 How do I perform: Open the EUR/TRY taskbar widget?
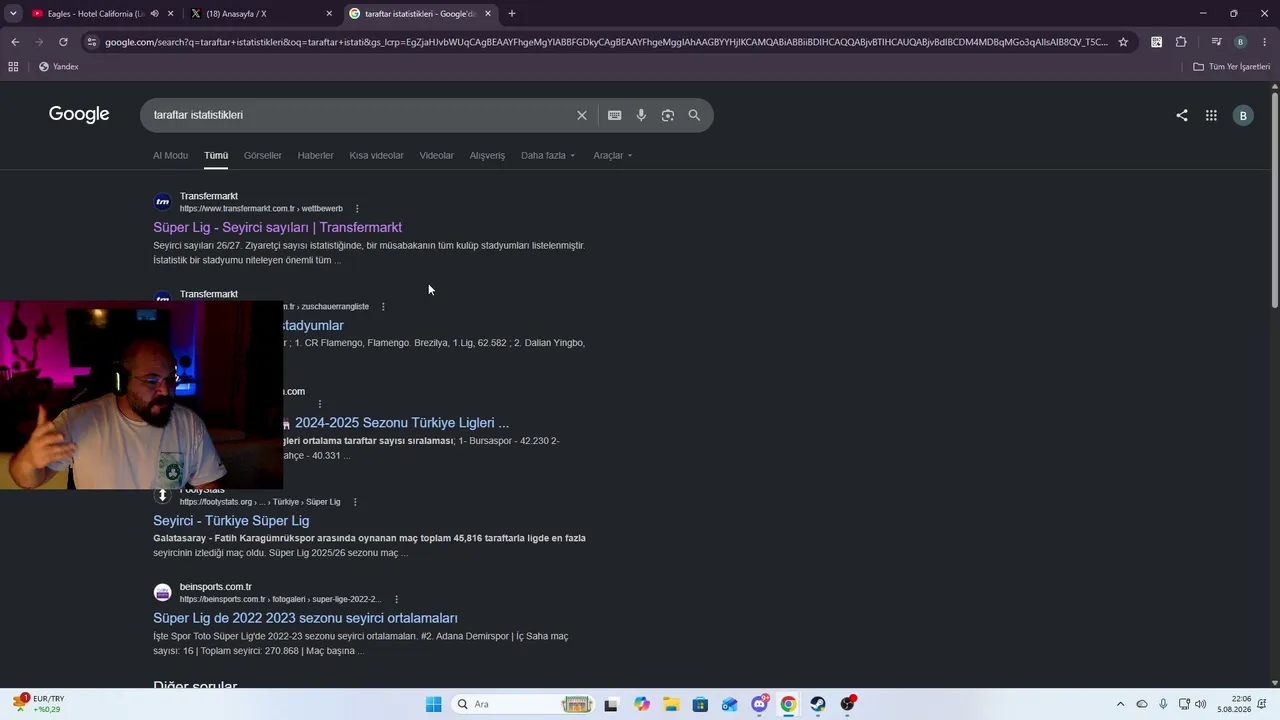38,704
